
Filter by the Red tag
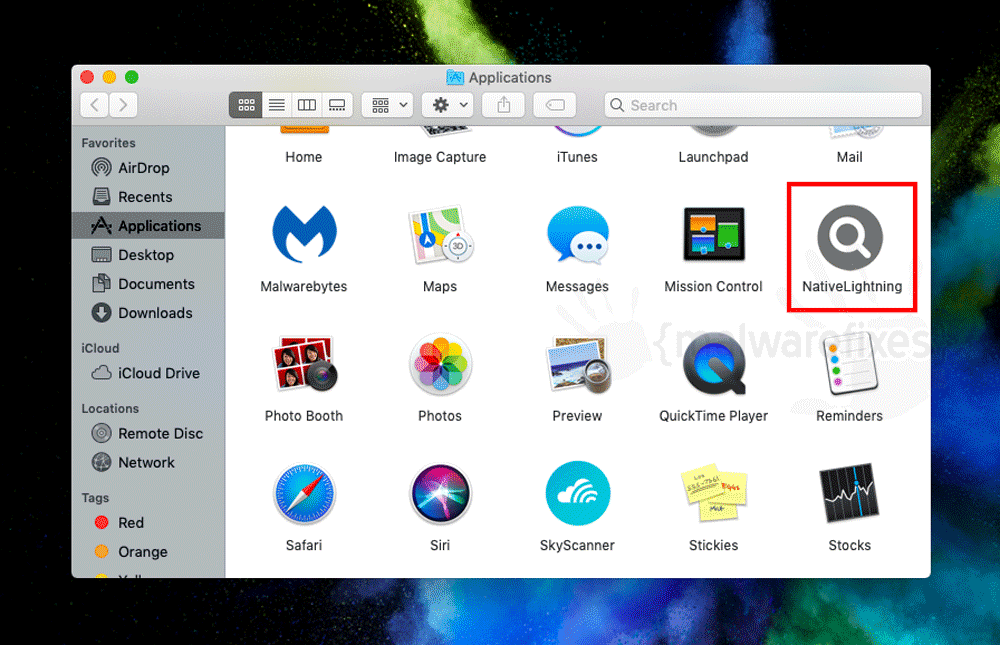(148, 523)
